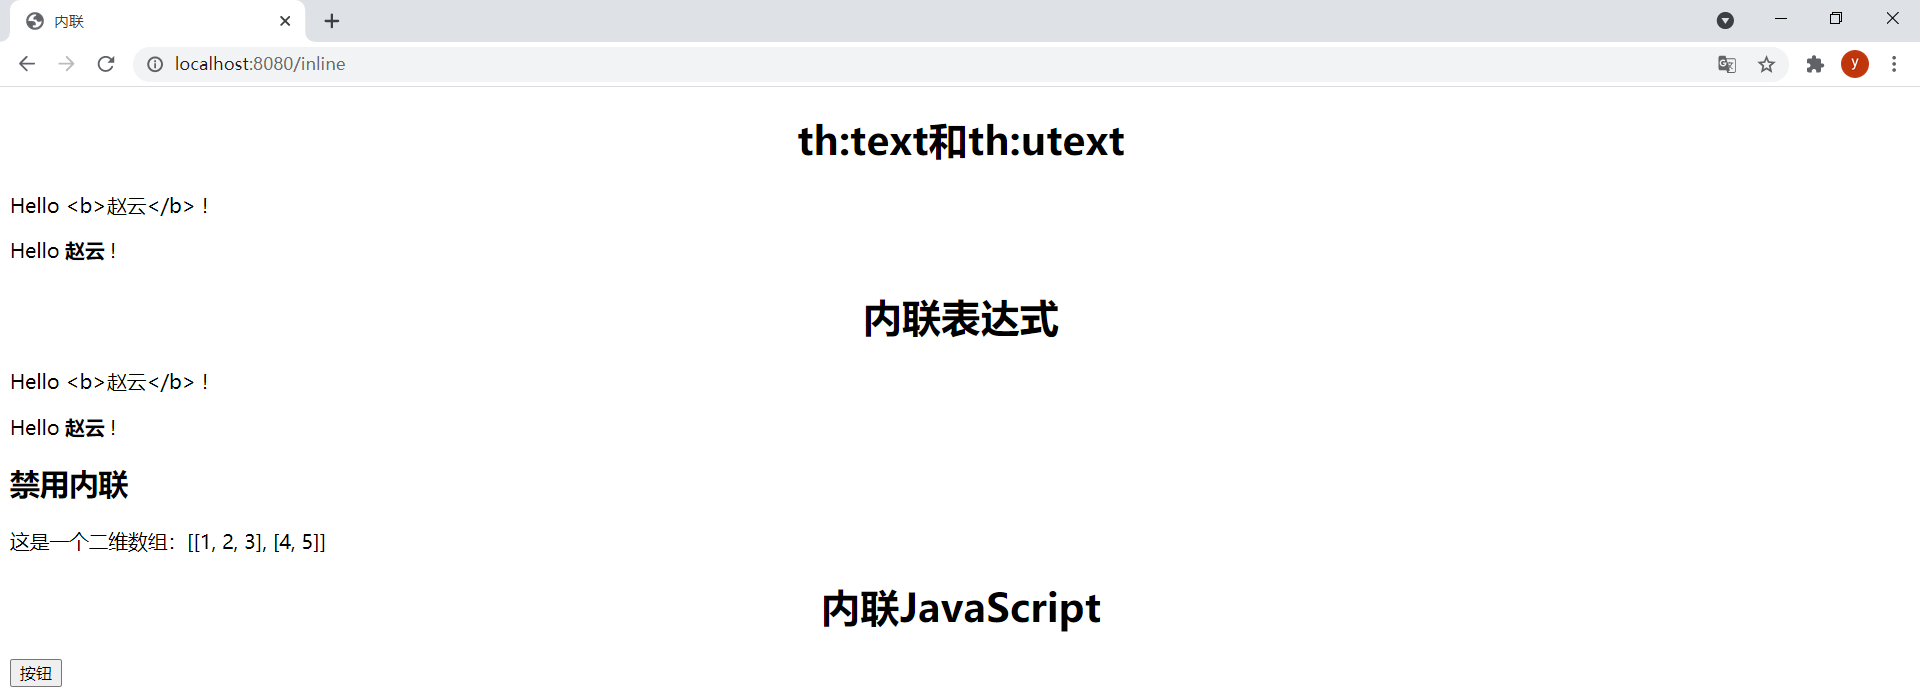Click the th:text和th:utext heading

(x=960, y=141)
